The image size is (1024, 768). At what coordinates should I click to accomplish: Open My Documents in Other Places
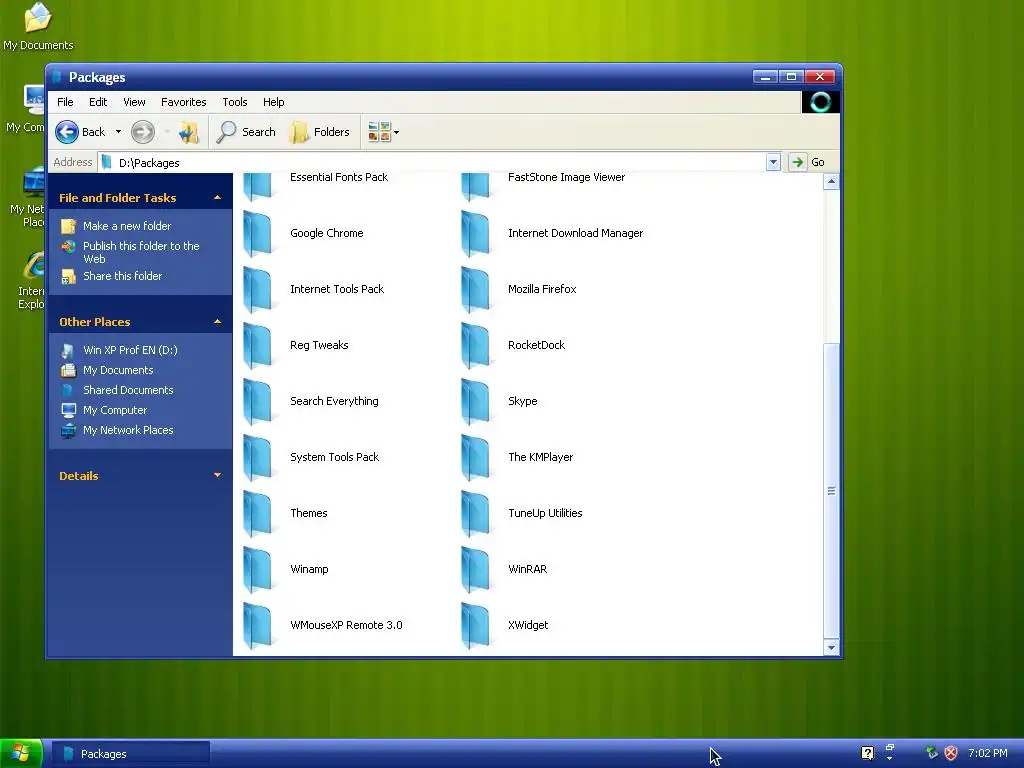coord(118,370)
